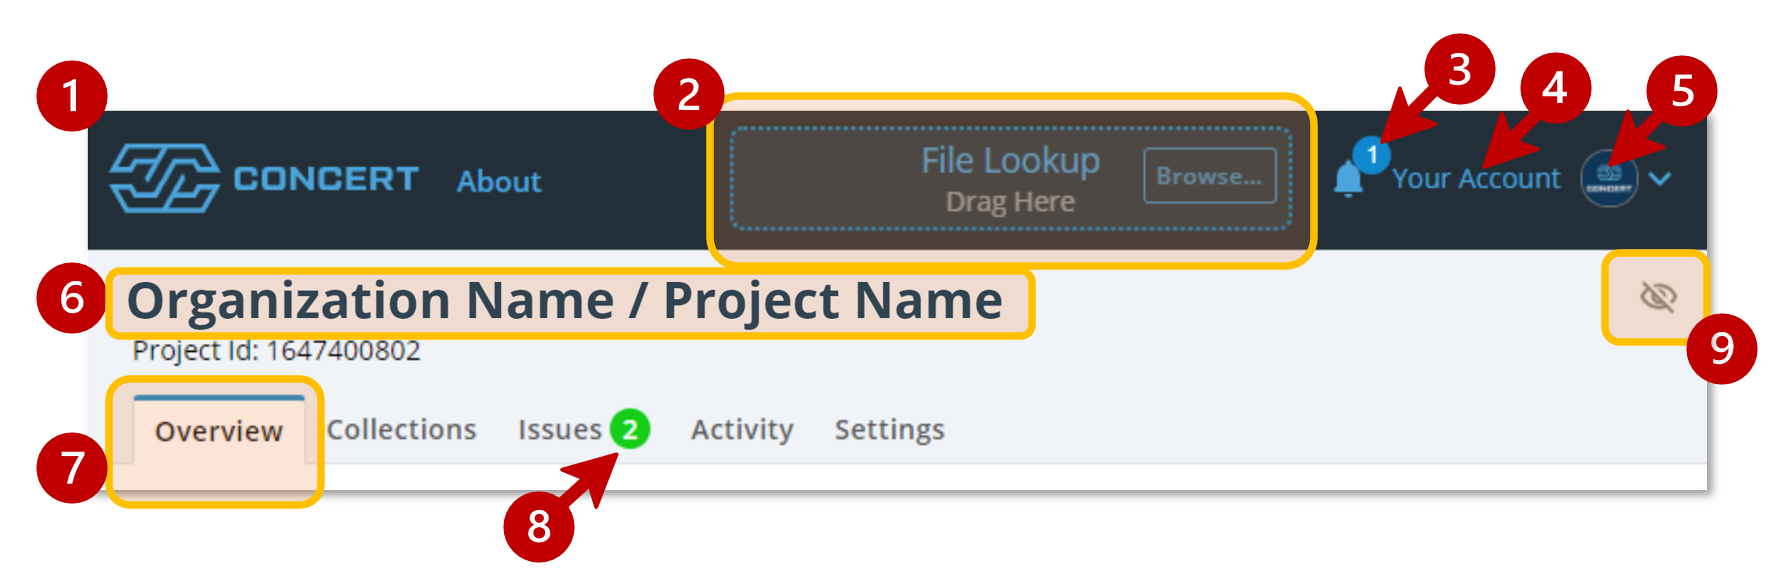
Task: Click the Your Account link
Action: [1475, 179]
